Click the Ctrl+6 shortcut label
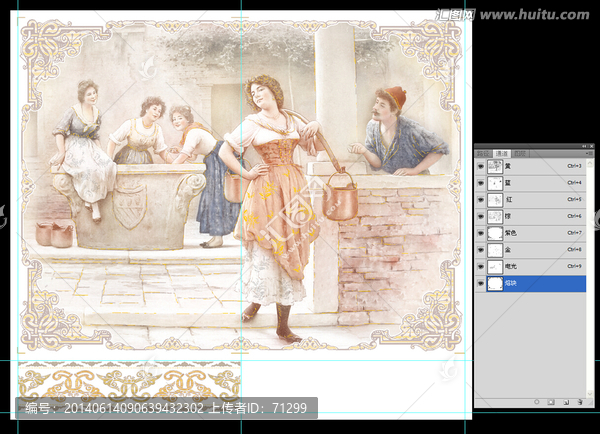600x434 pixels. click(x=574, y=216)
